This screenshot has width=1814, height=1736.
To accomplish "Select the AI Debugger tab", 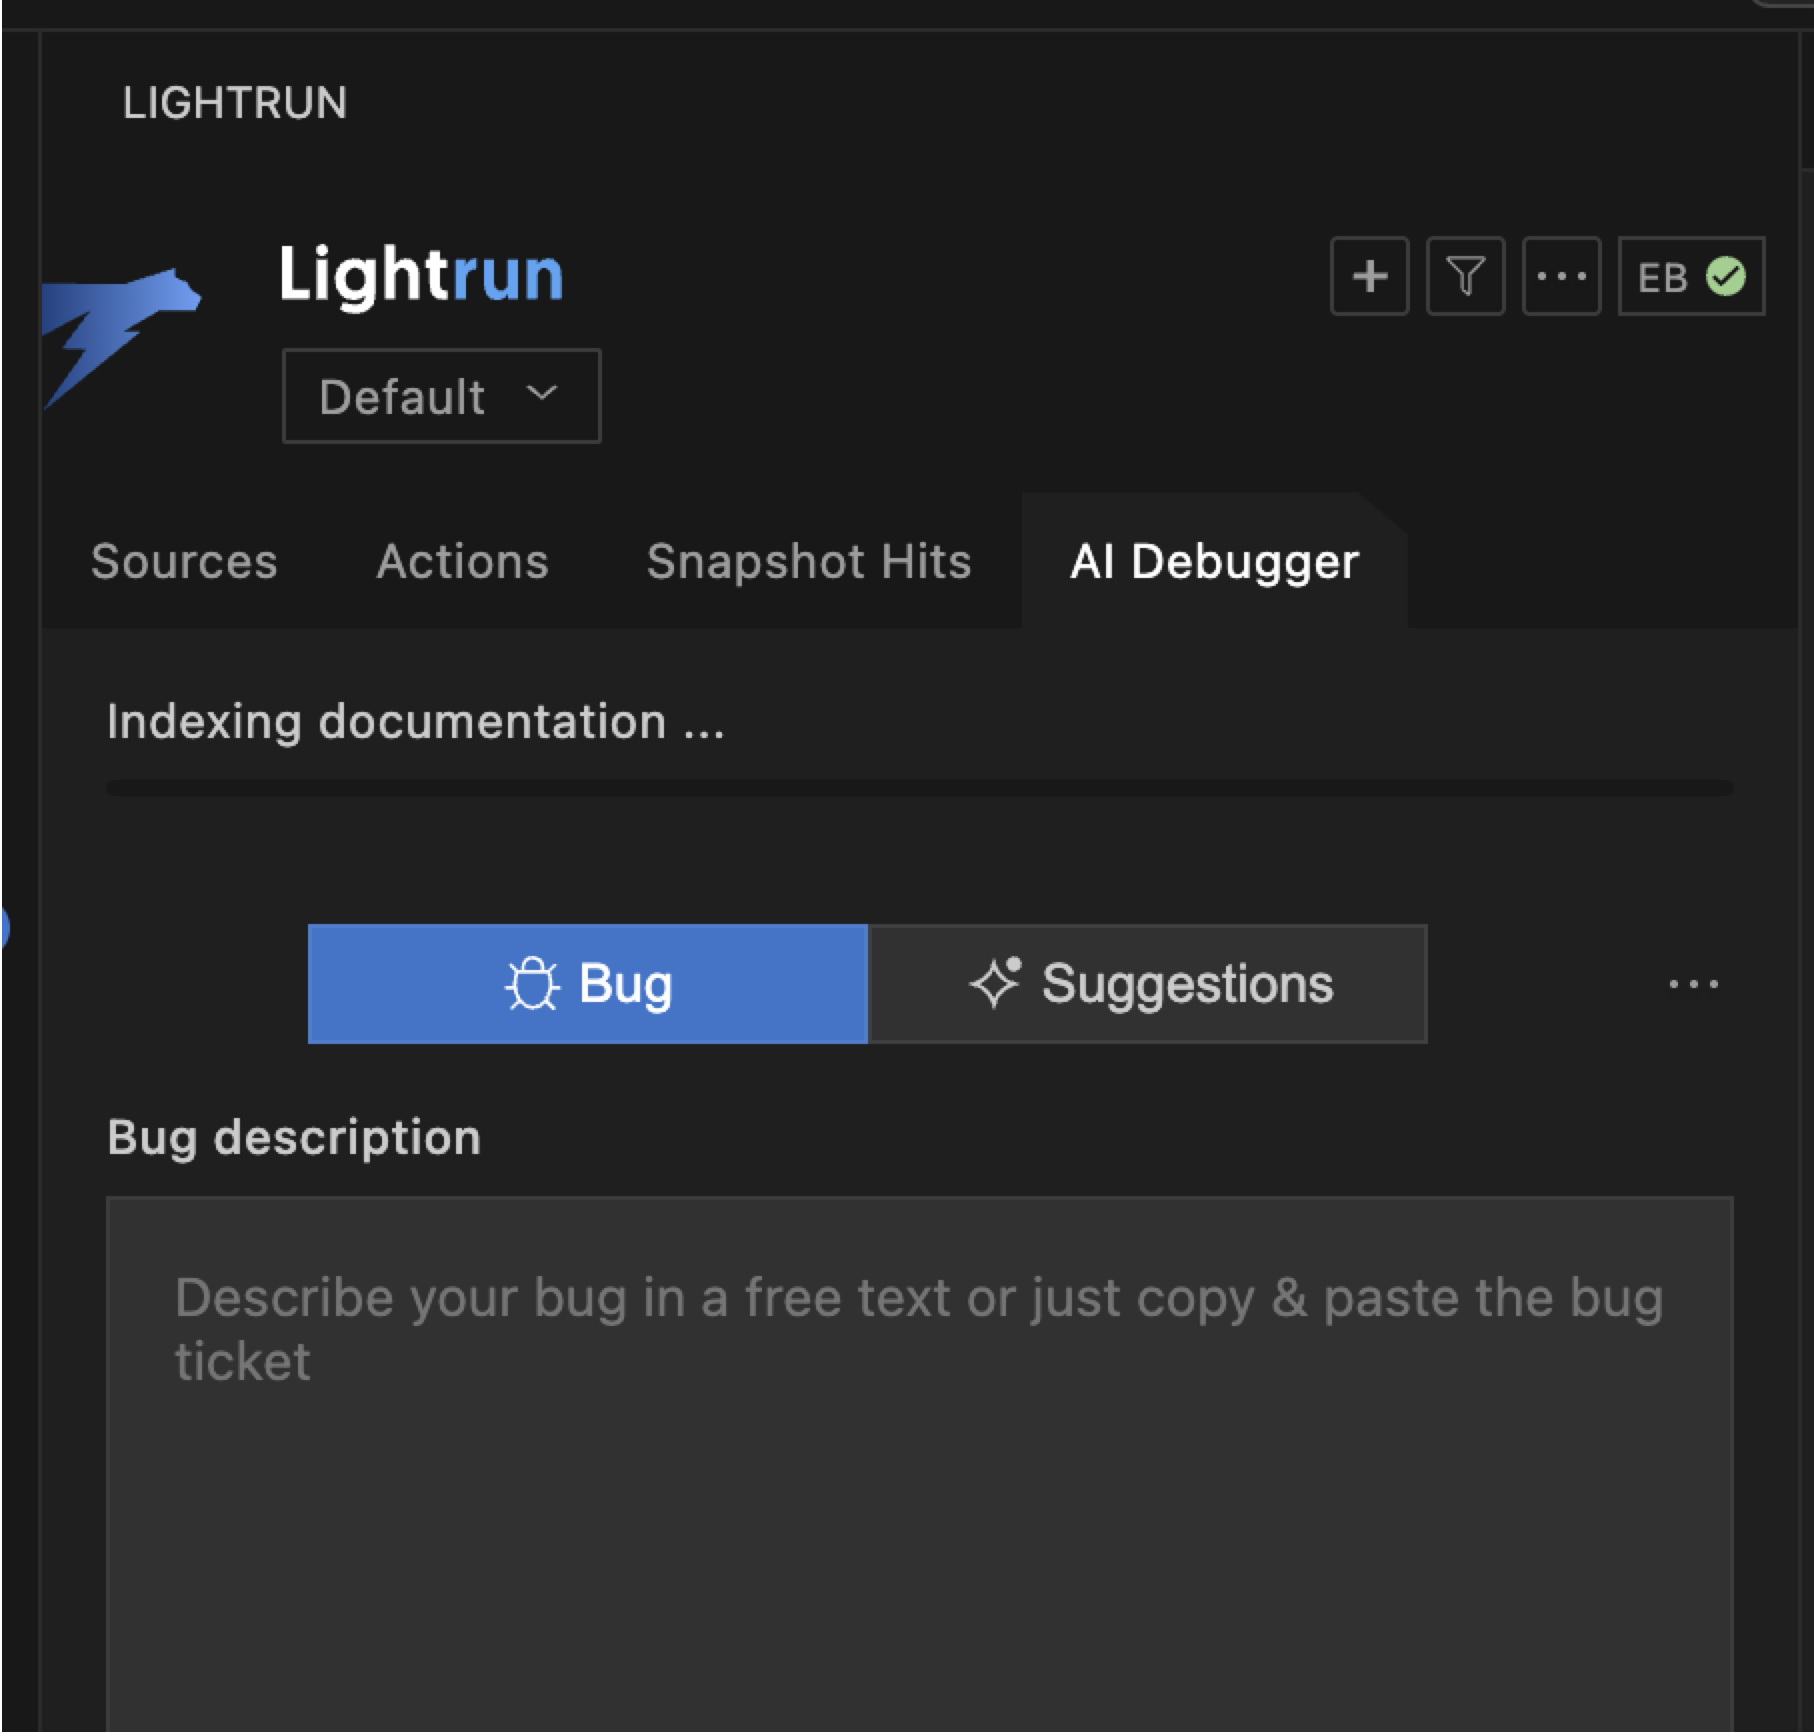I will click(1214, 561).
